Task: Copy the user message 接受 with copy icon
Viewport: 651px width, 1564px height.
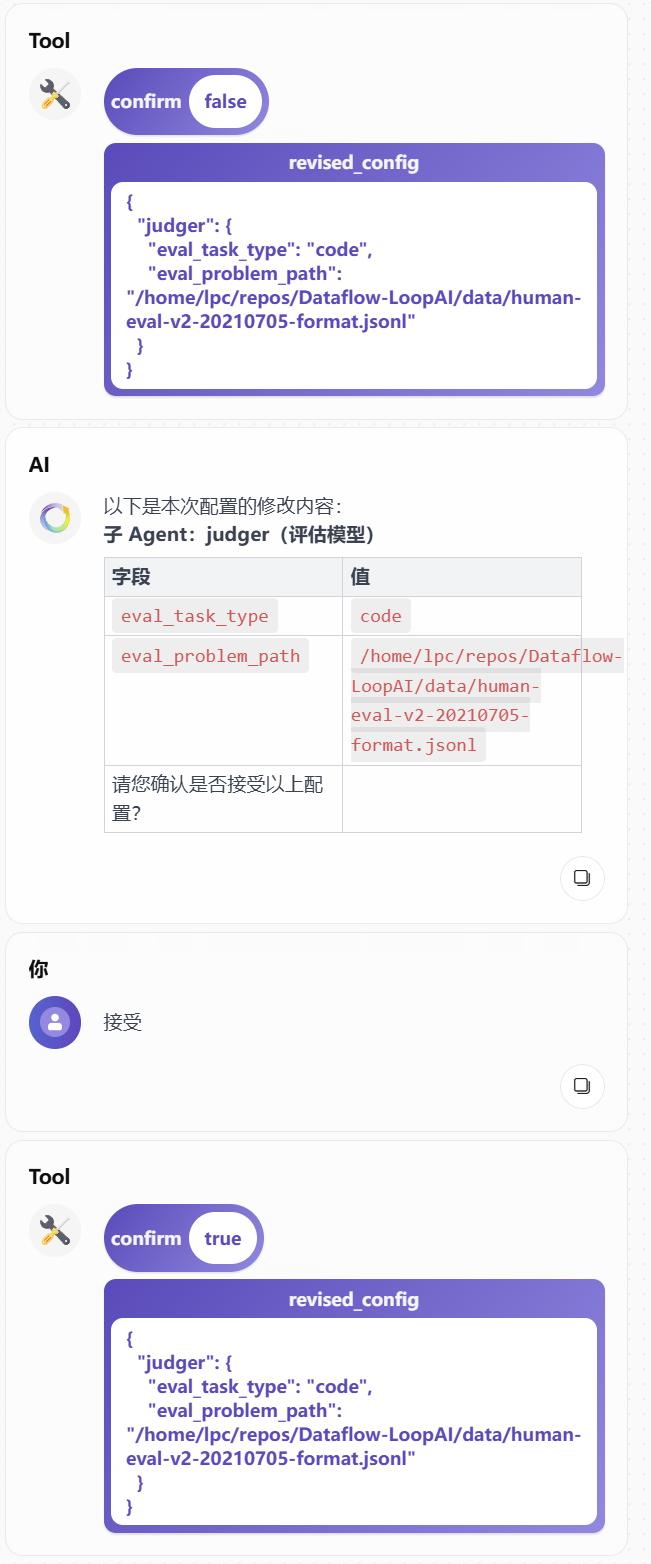Action: (582, 1086)
